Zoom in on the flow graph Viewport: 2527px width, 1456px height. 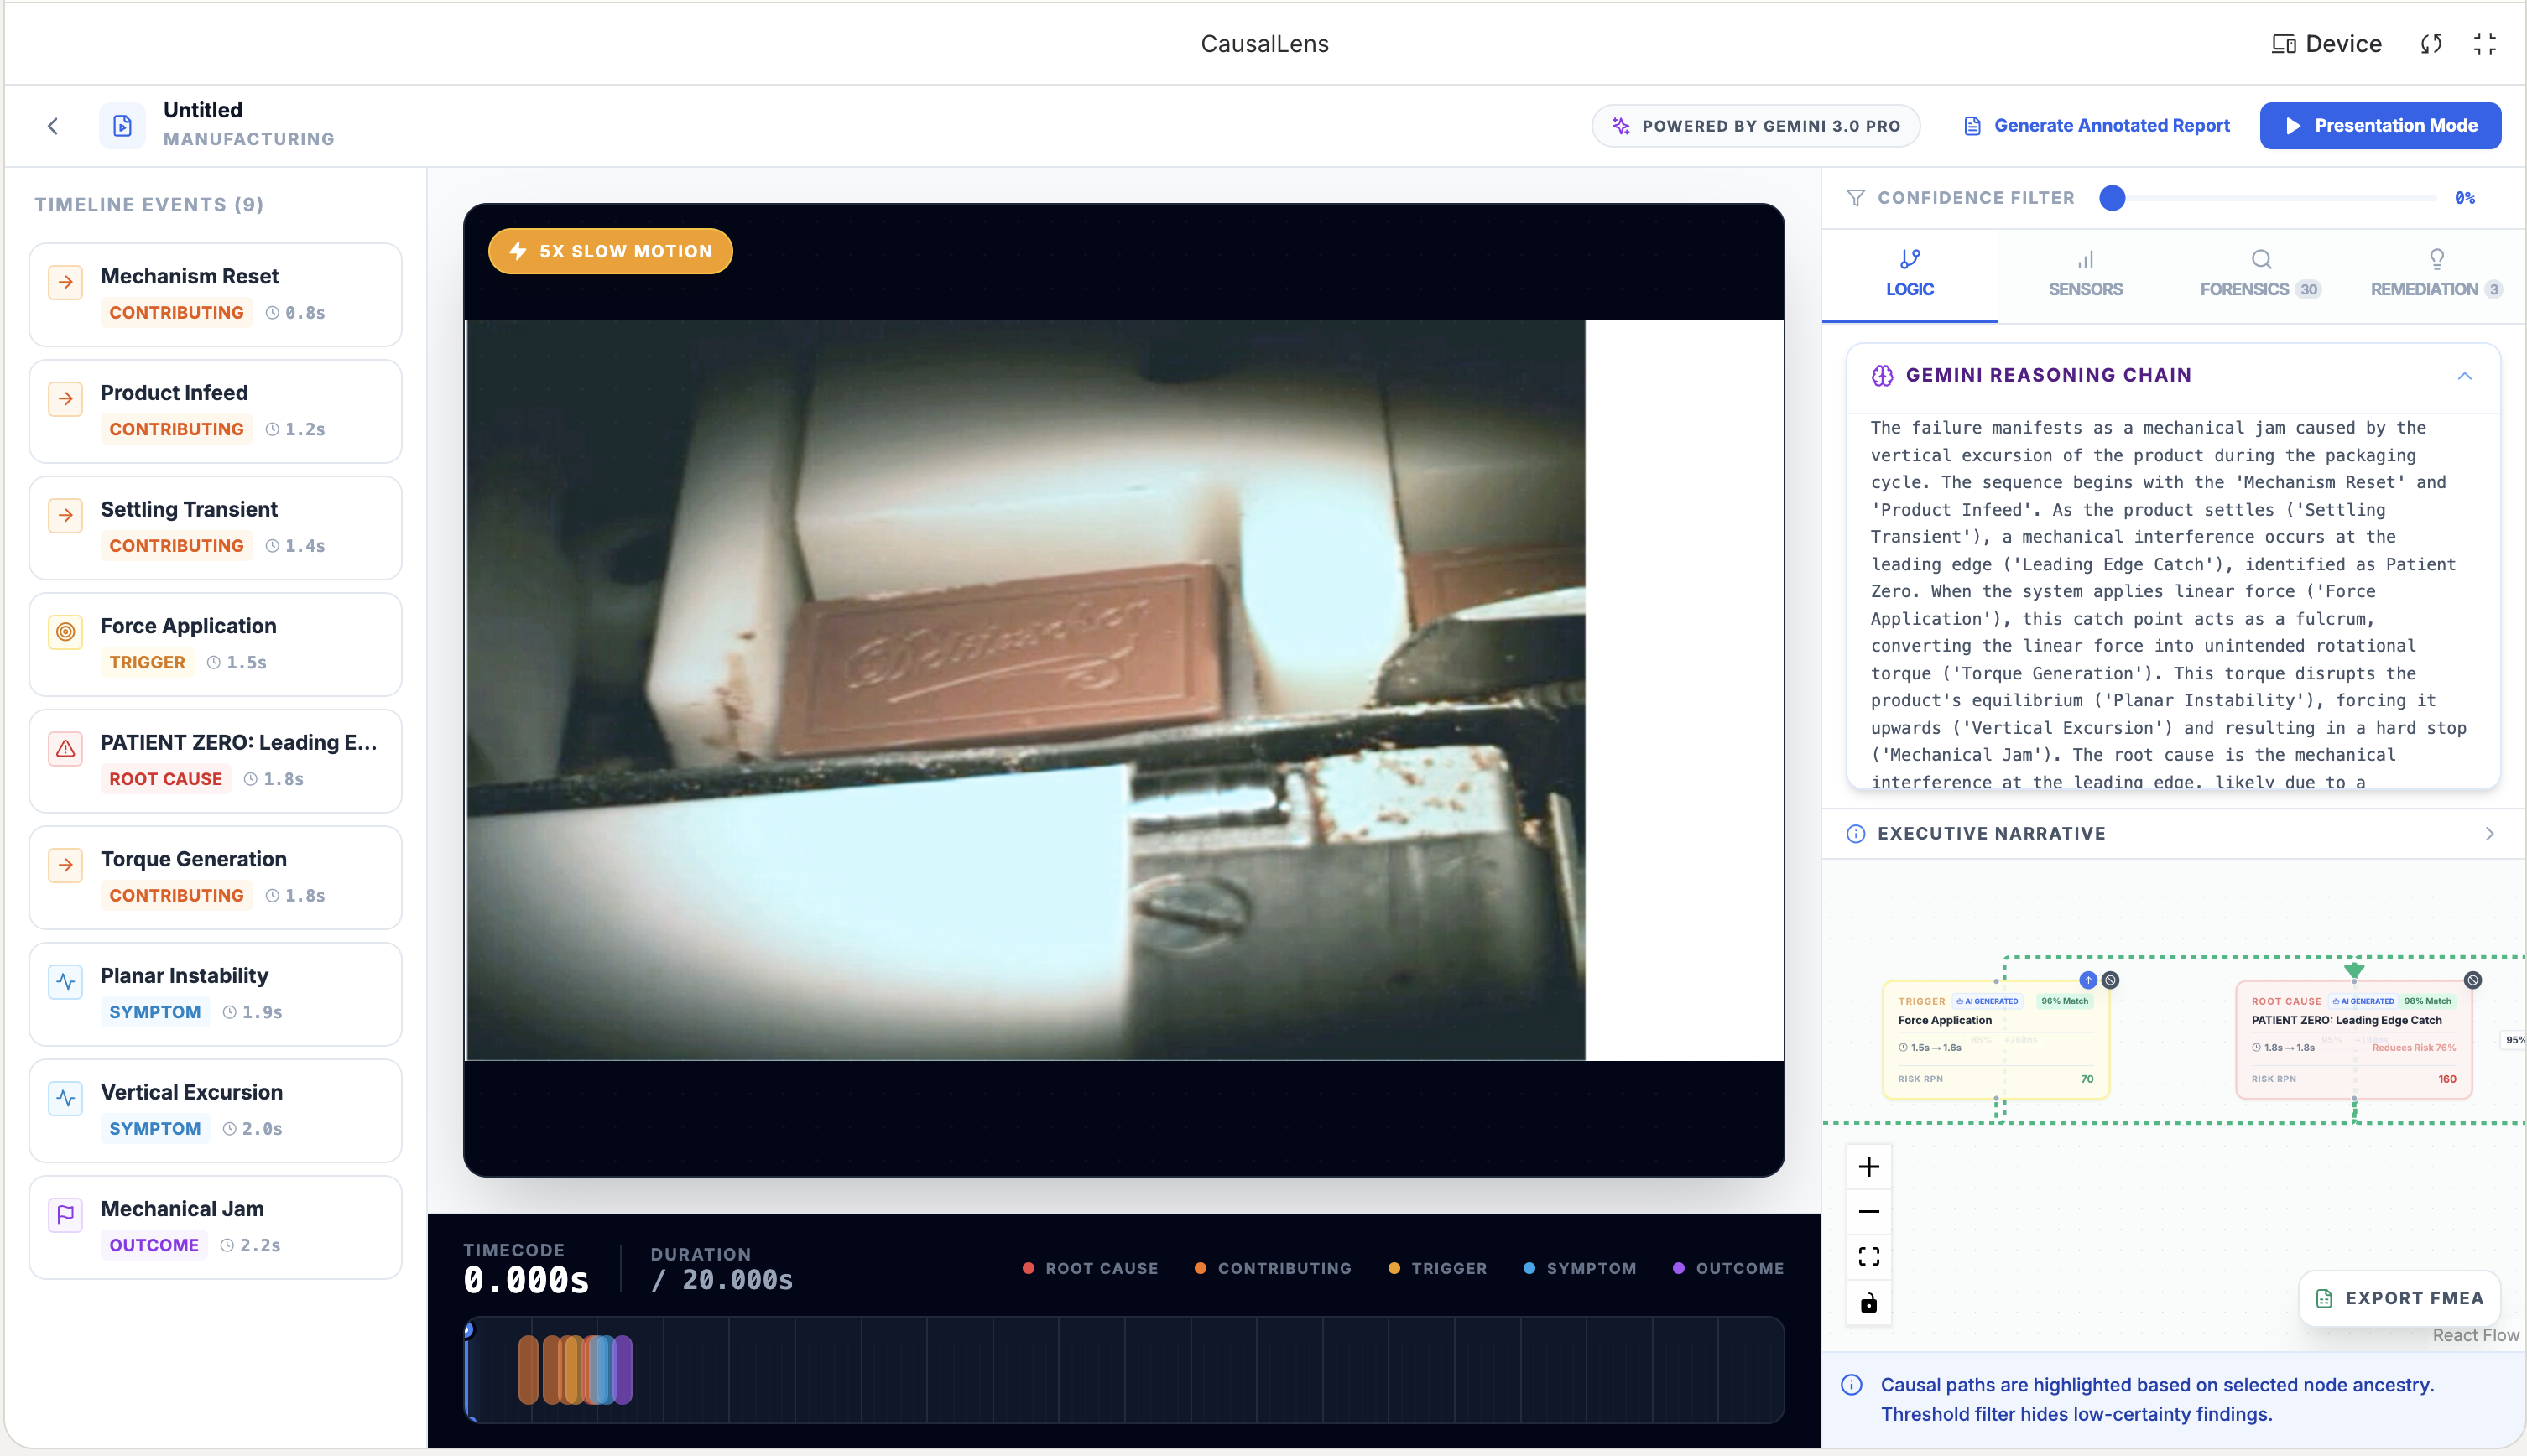point(1868,1167)
